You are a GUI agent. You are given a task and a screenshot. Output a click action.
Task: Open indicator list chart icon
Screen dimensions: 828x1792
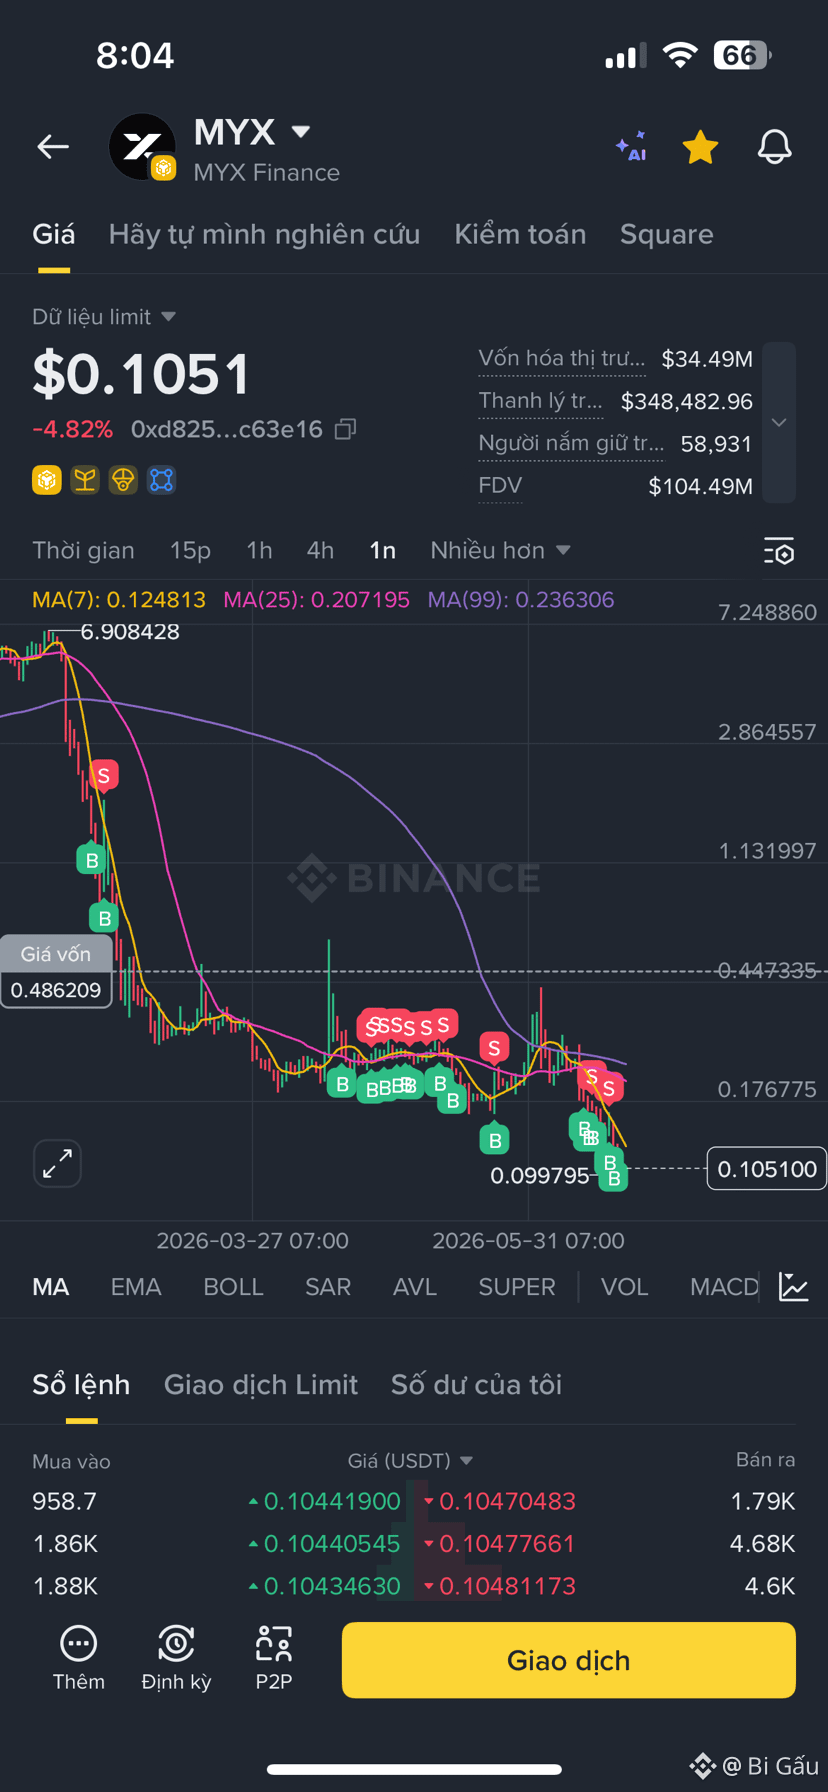(x=793, y=1287)
